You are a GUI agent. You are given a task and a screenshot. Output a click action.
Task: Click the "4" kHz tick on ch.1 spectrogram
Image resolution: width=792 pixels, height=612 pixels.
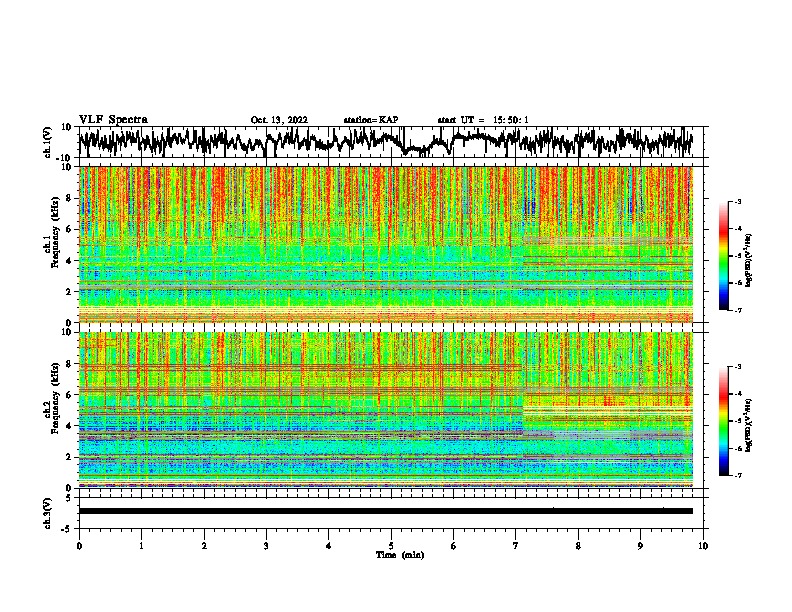pyautogui.click(x=69, y=261)
